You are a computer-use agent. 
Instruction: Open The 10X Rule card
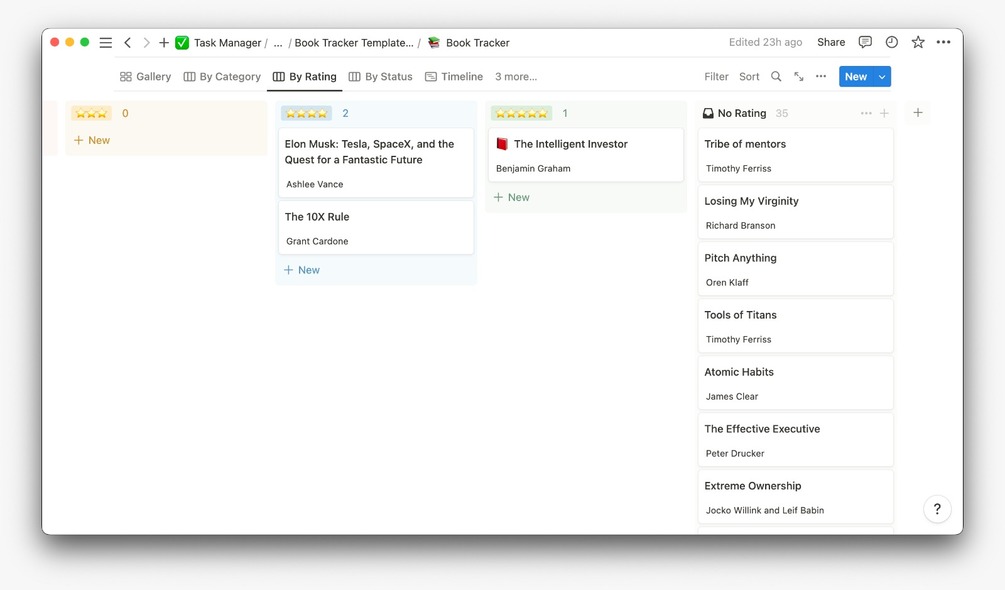(376, 228)
